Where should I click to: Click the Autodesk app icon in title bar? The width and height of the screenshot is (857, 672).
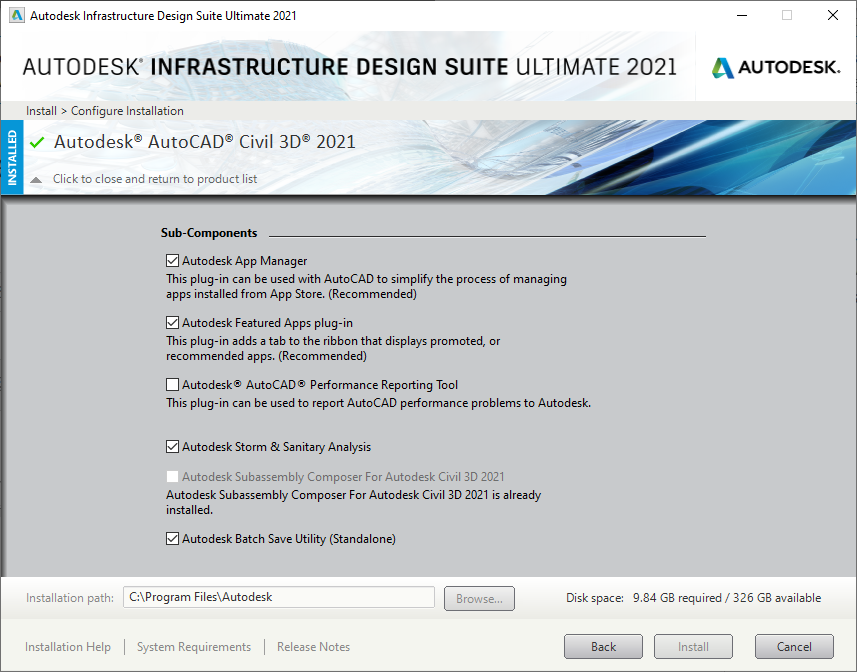17,15
